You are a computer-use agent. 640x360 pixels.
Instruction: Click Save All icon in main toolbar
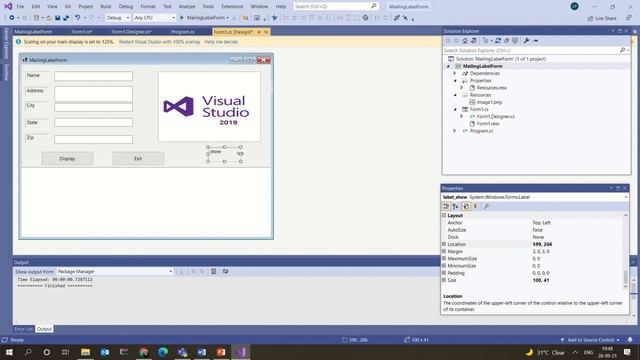66,18
